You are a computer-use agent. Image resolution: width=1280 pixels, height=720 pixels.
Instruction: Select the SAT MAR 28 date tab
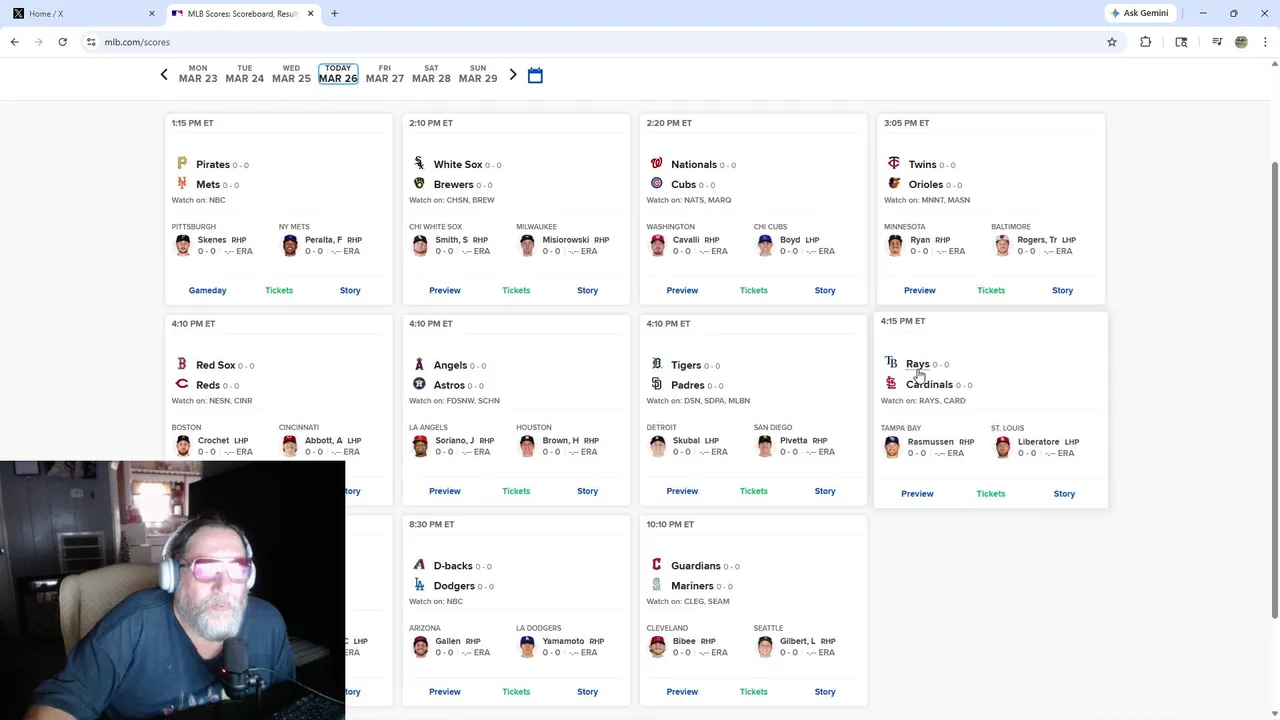(431, 74)
